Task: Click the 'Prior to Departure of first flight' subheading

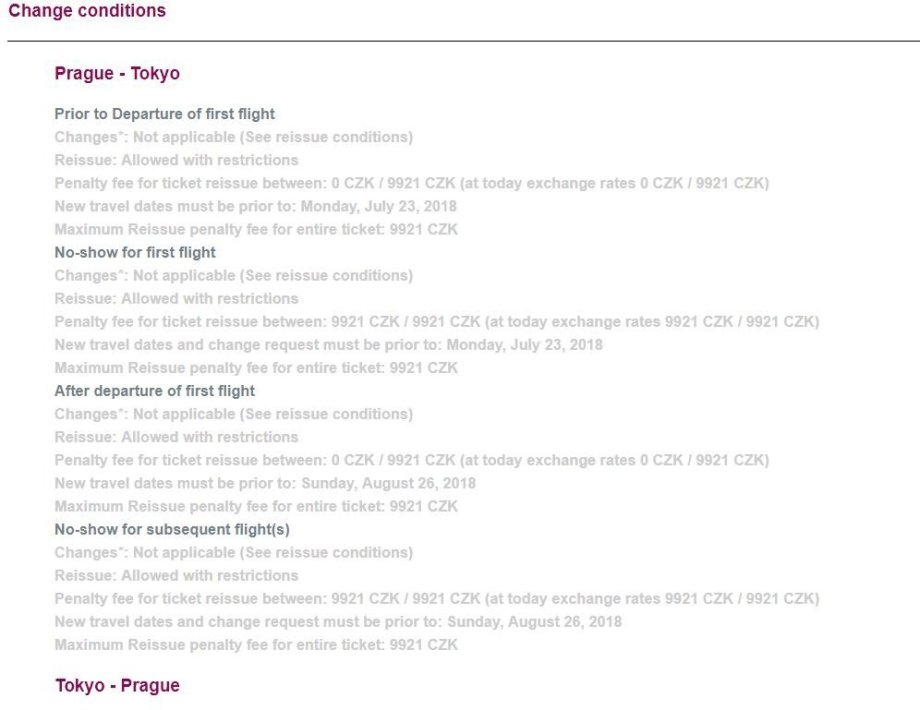Action: point(164,114)
